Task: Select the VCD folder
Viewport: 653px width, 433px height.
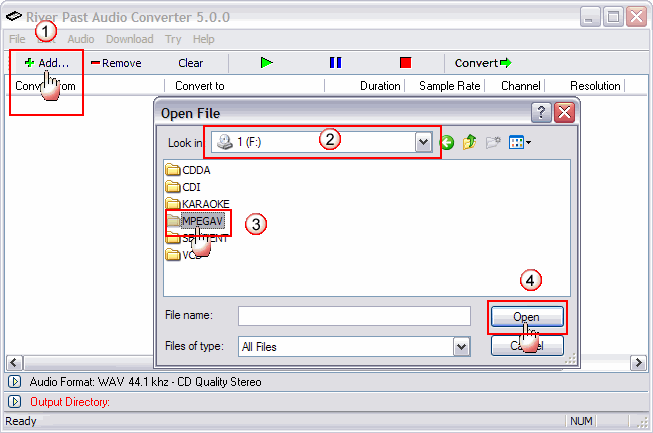Action: tap(183, 255)
